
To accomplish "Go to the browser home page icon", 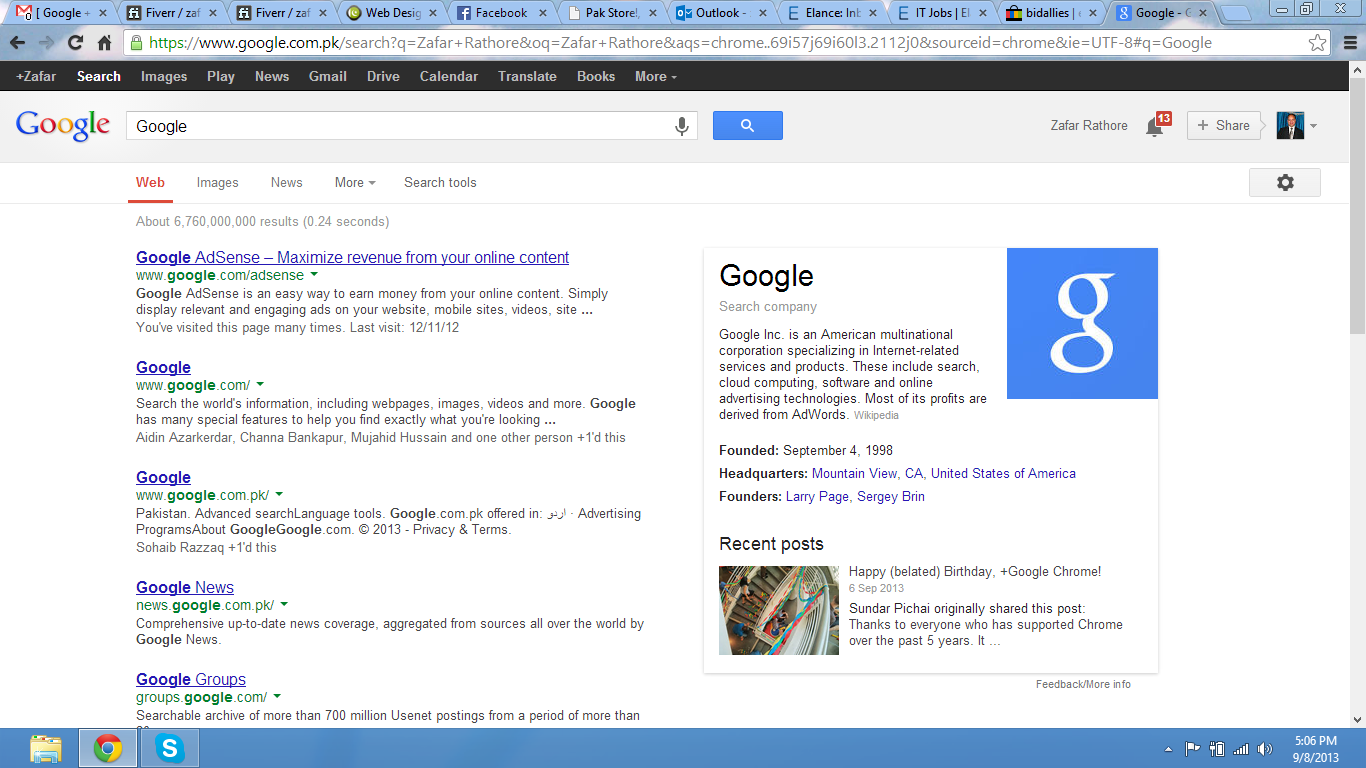I will click(x=104, y=43).
